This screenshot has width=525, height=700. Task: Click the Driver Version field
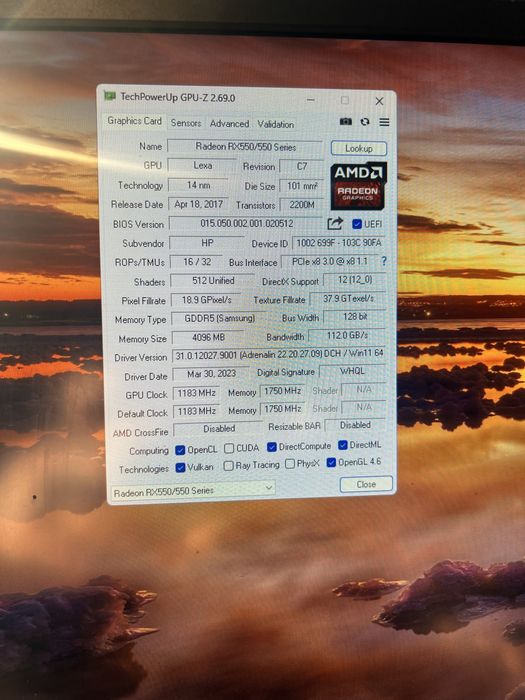[x=279, y=354]
